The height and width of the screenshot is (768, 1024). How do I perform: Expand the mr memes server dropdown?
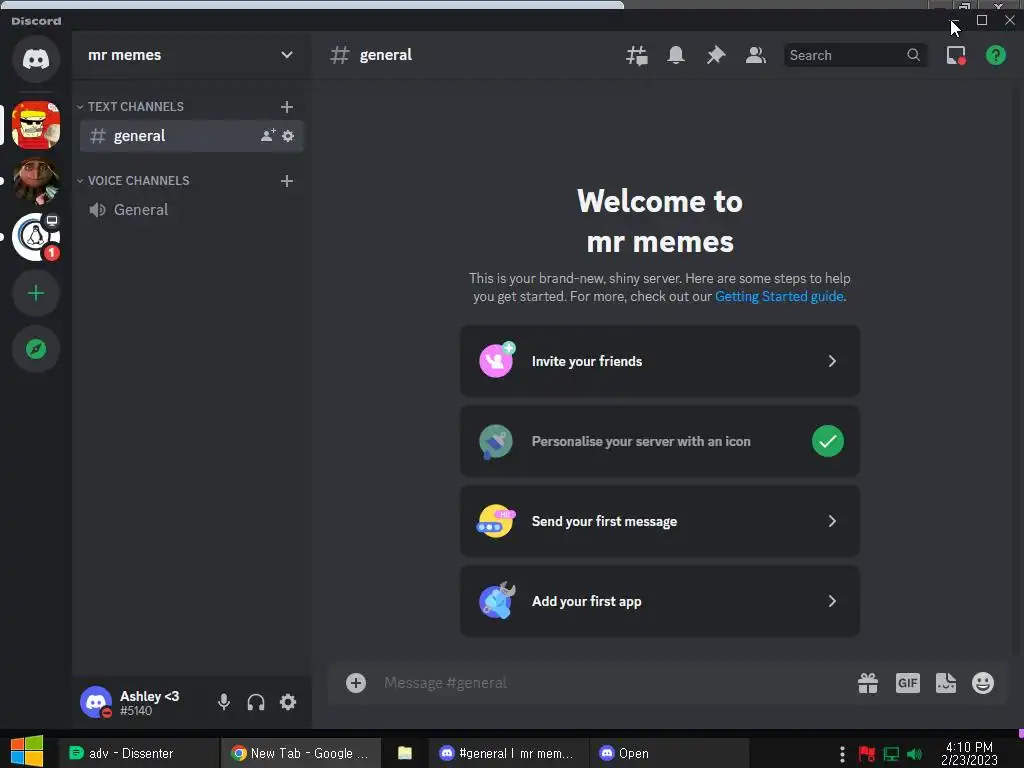click(287, 55)
